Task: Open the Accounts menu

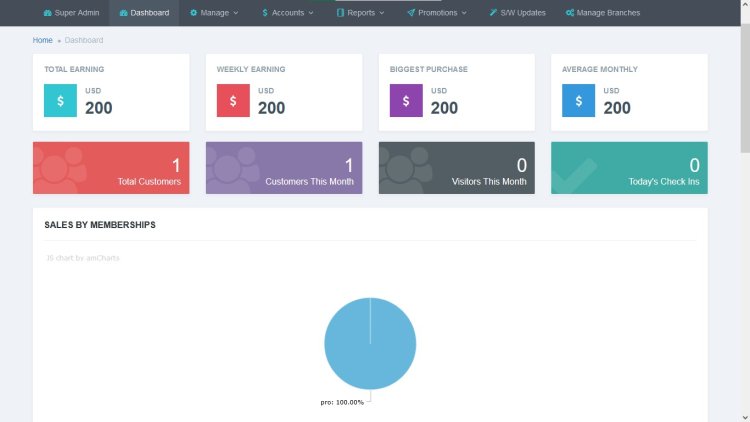Action: point(287,13)
